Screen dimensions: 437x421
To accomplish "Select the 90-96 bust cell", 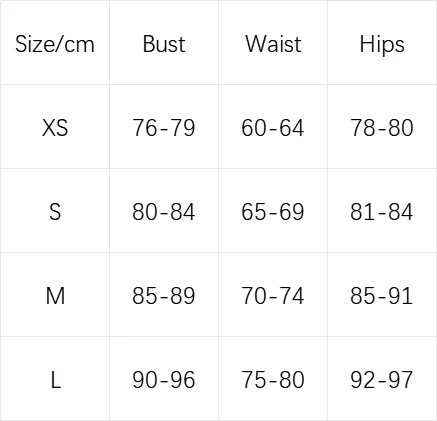I will coord(164,380).
